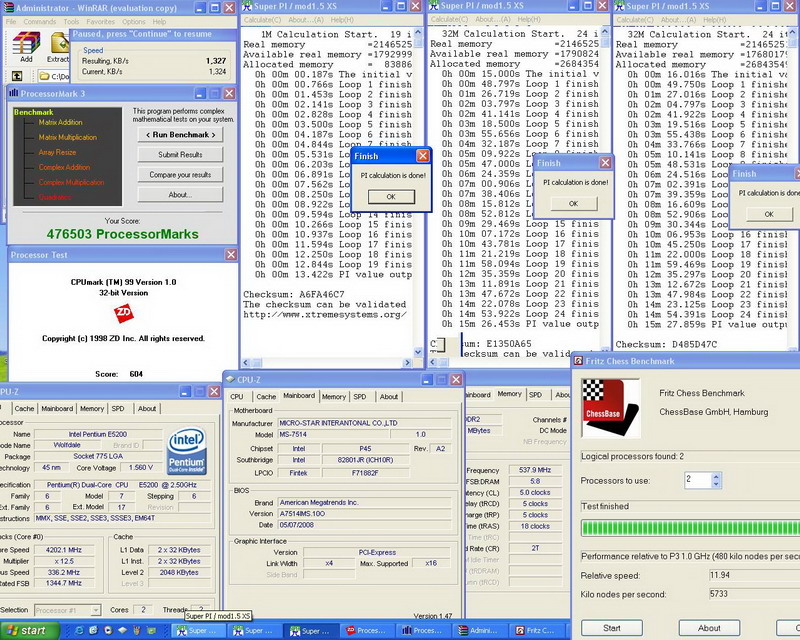Click the white diamond quick launch icon
Screen dimensions: 800x640
[x=122, y=630]
